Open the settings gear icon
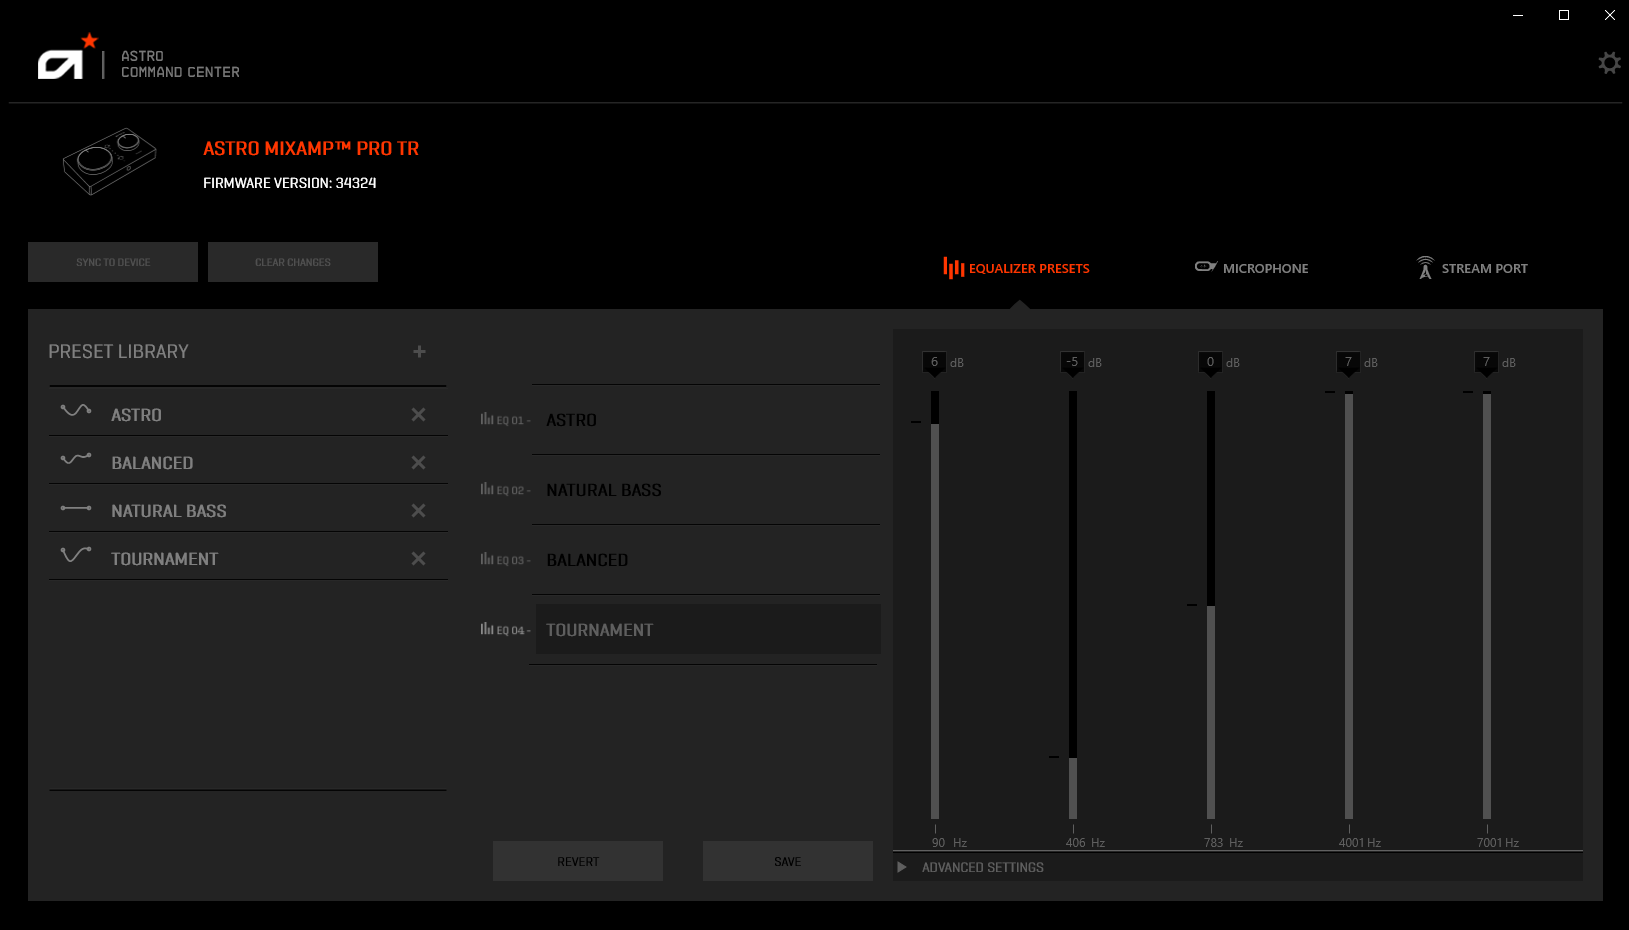Image resolution: width=1629 pixels, height=930 pixels. 1609,62
